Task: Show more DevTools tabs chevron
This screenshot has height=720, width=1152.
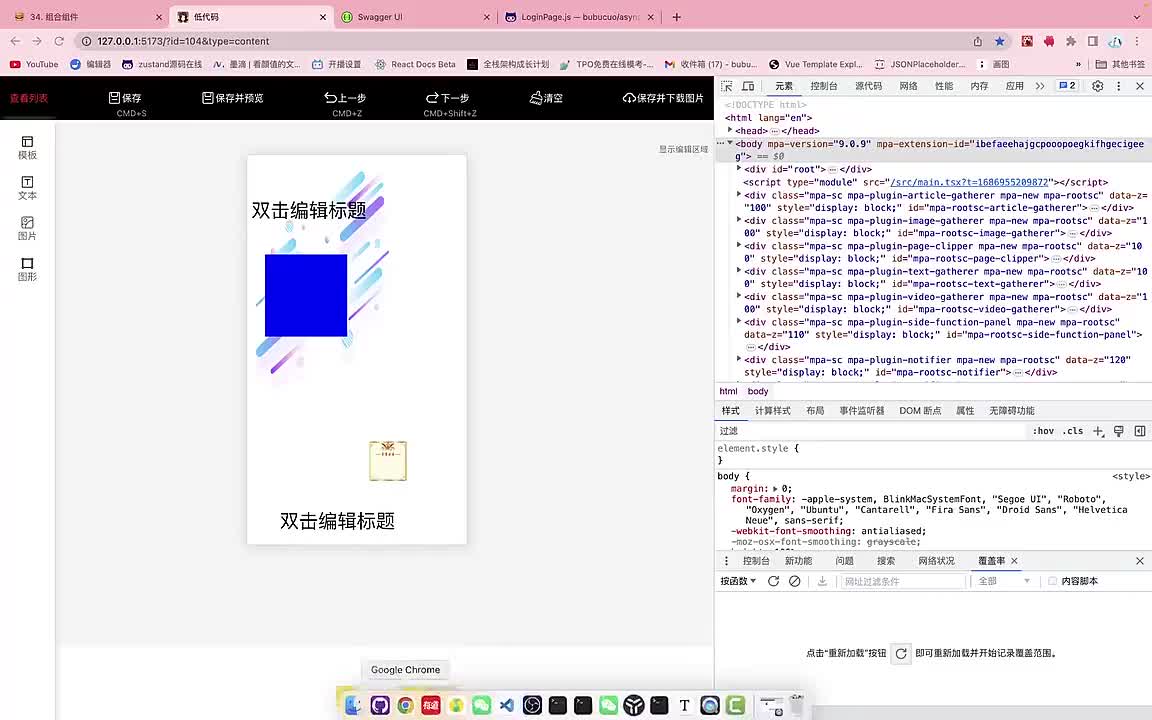Action: 1040,86
